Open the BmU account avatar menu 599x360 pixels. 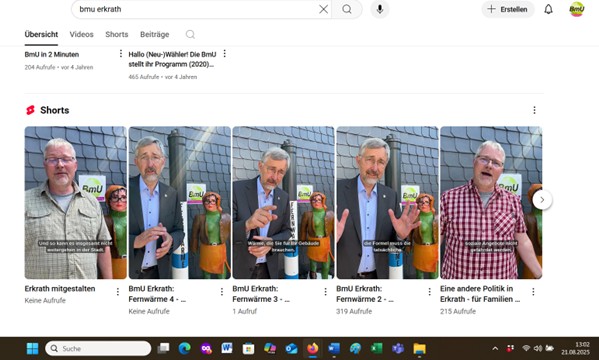coord(576,9)
